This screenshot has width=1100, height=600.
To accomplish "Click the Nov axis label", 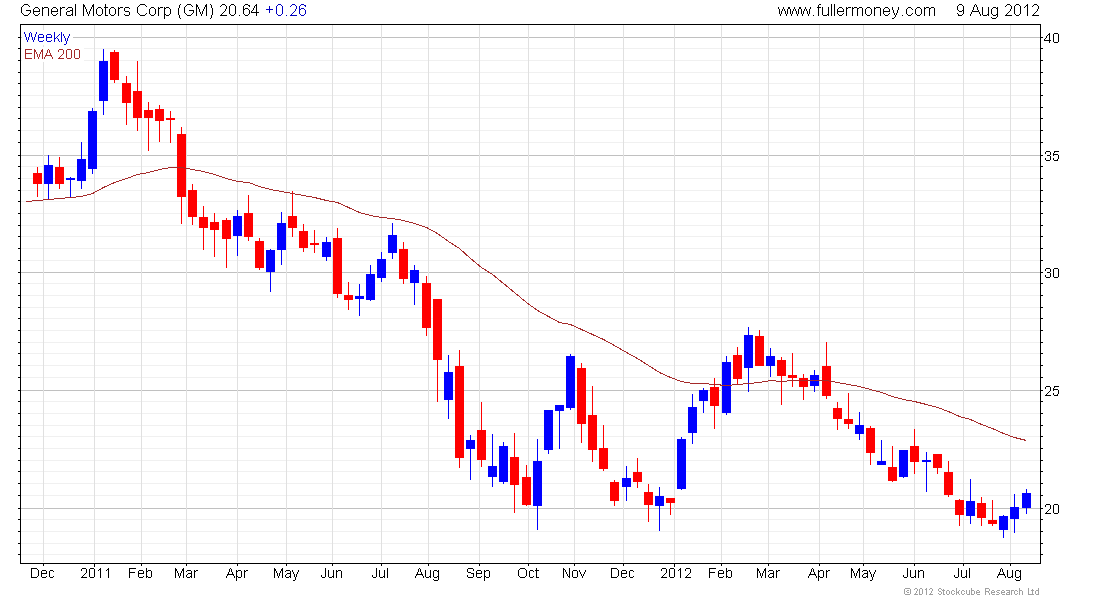I will [x=574, y=573].
